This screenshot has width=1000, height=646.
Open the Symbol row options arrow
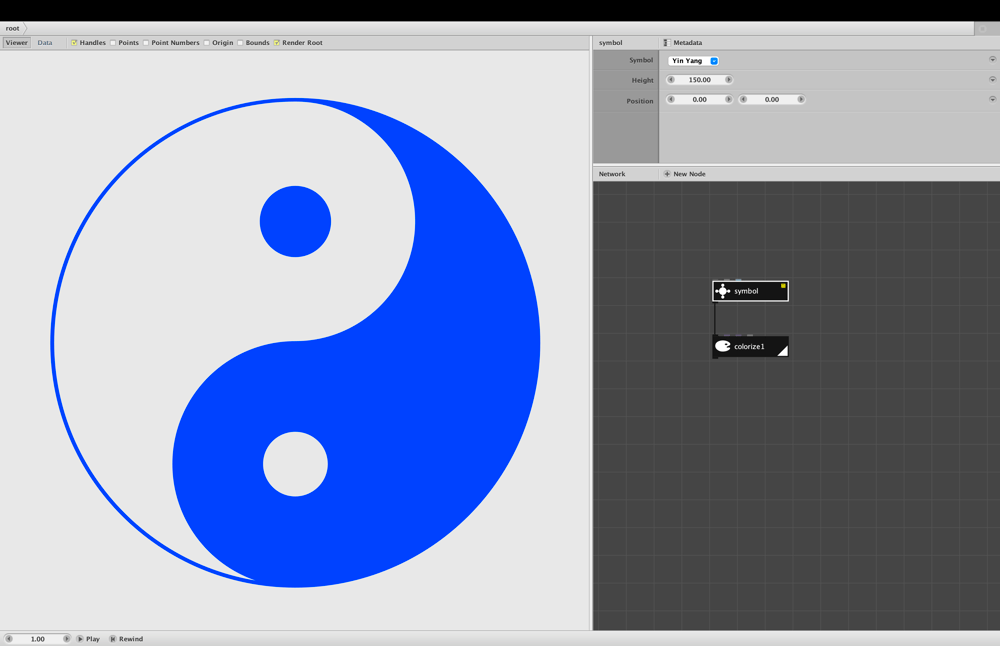click(992, 59)
